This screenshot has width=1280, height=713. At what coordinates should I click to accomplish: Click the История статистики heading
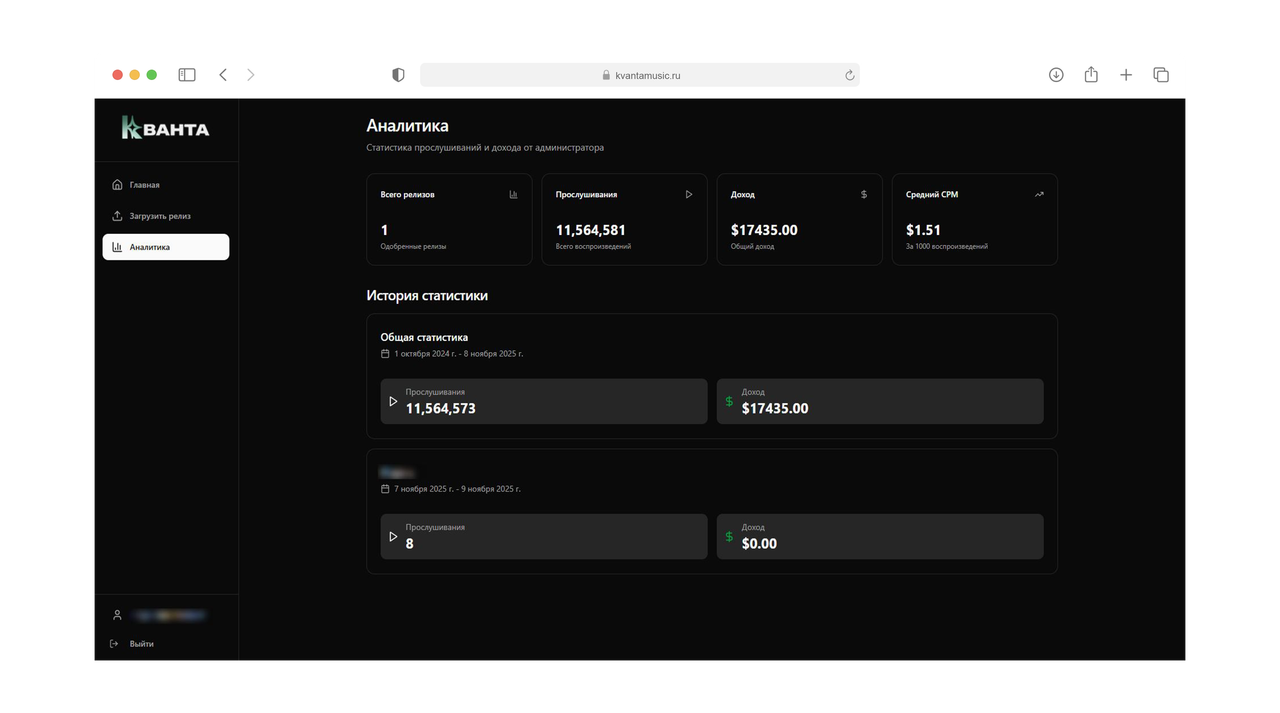427,296
